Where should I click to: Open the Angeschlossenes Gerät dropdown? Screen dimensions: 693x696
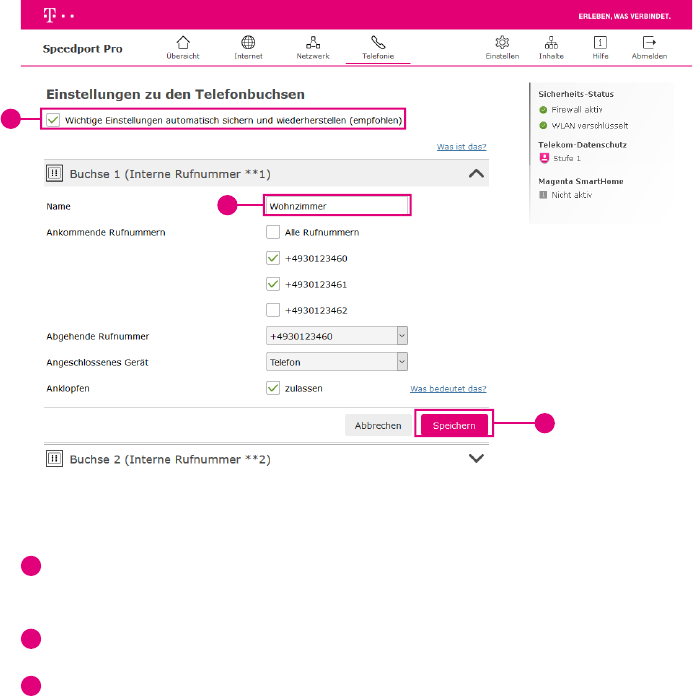[x=337, y=362]
